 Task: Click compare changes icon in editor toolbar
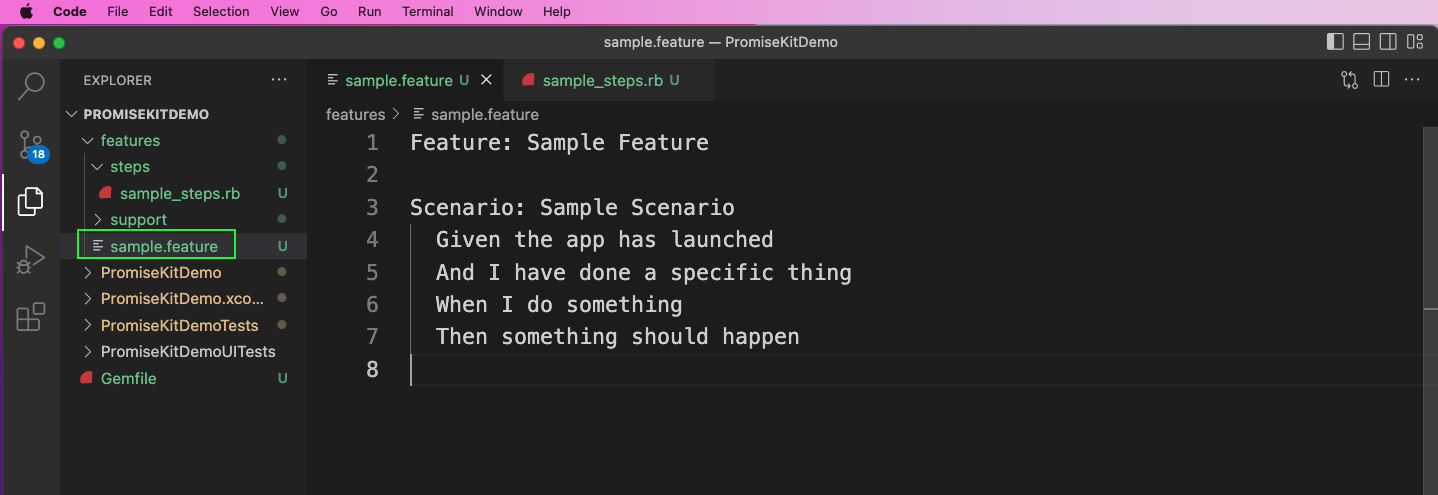tap(1349, 80)
